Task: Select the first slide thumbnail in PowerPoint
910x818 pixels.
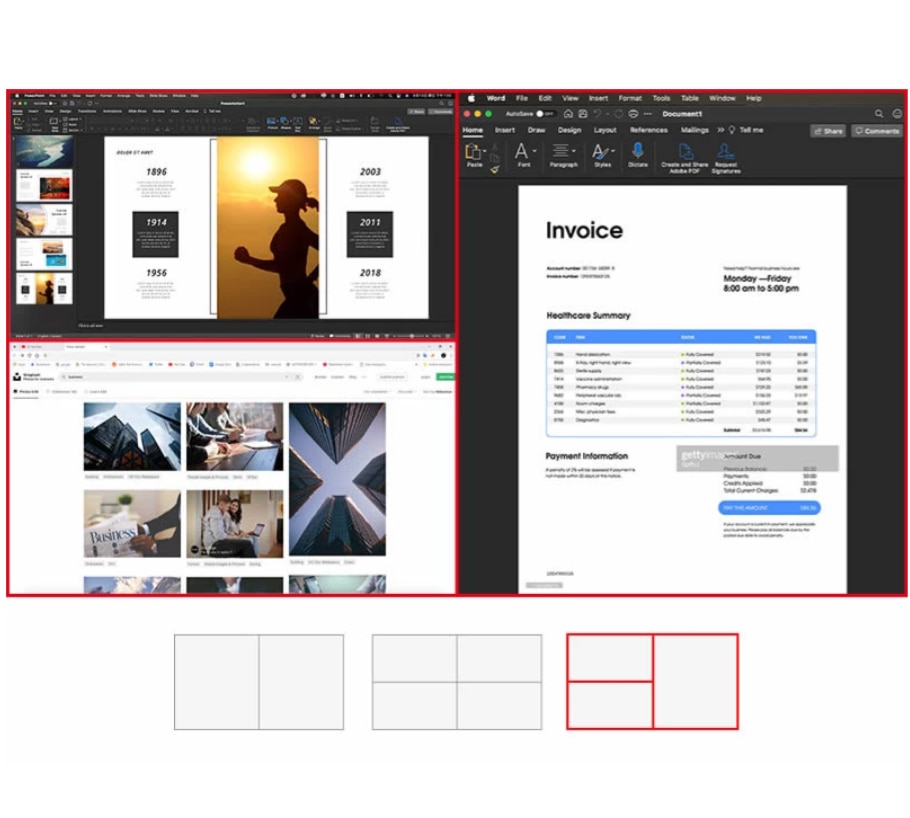Action: (x=43, y=151)
